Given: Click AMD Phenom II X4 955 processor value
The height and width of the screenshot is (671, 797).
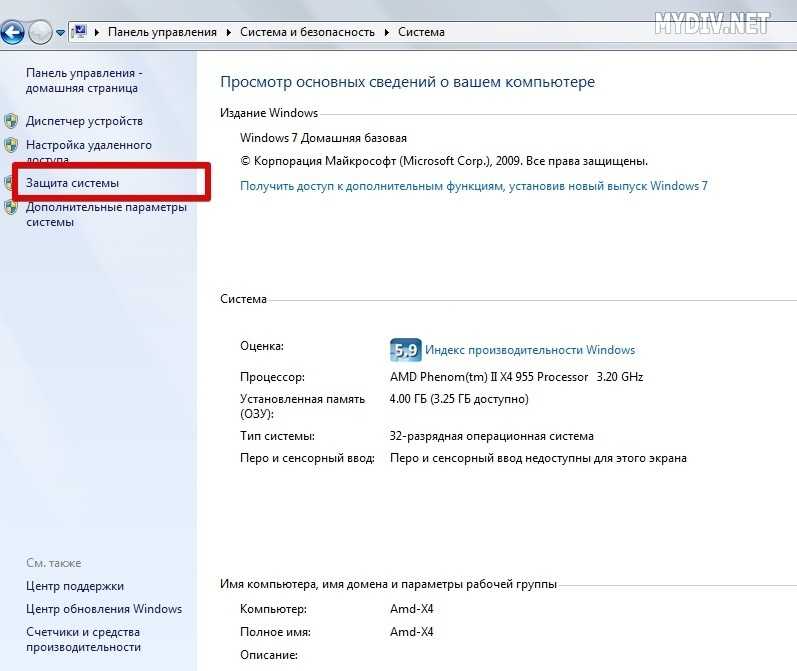Looking at the screenshot, I should coord(516,377).
